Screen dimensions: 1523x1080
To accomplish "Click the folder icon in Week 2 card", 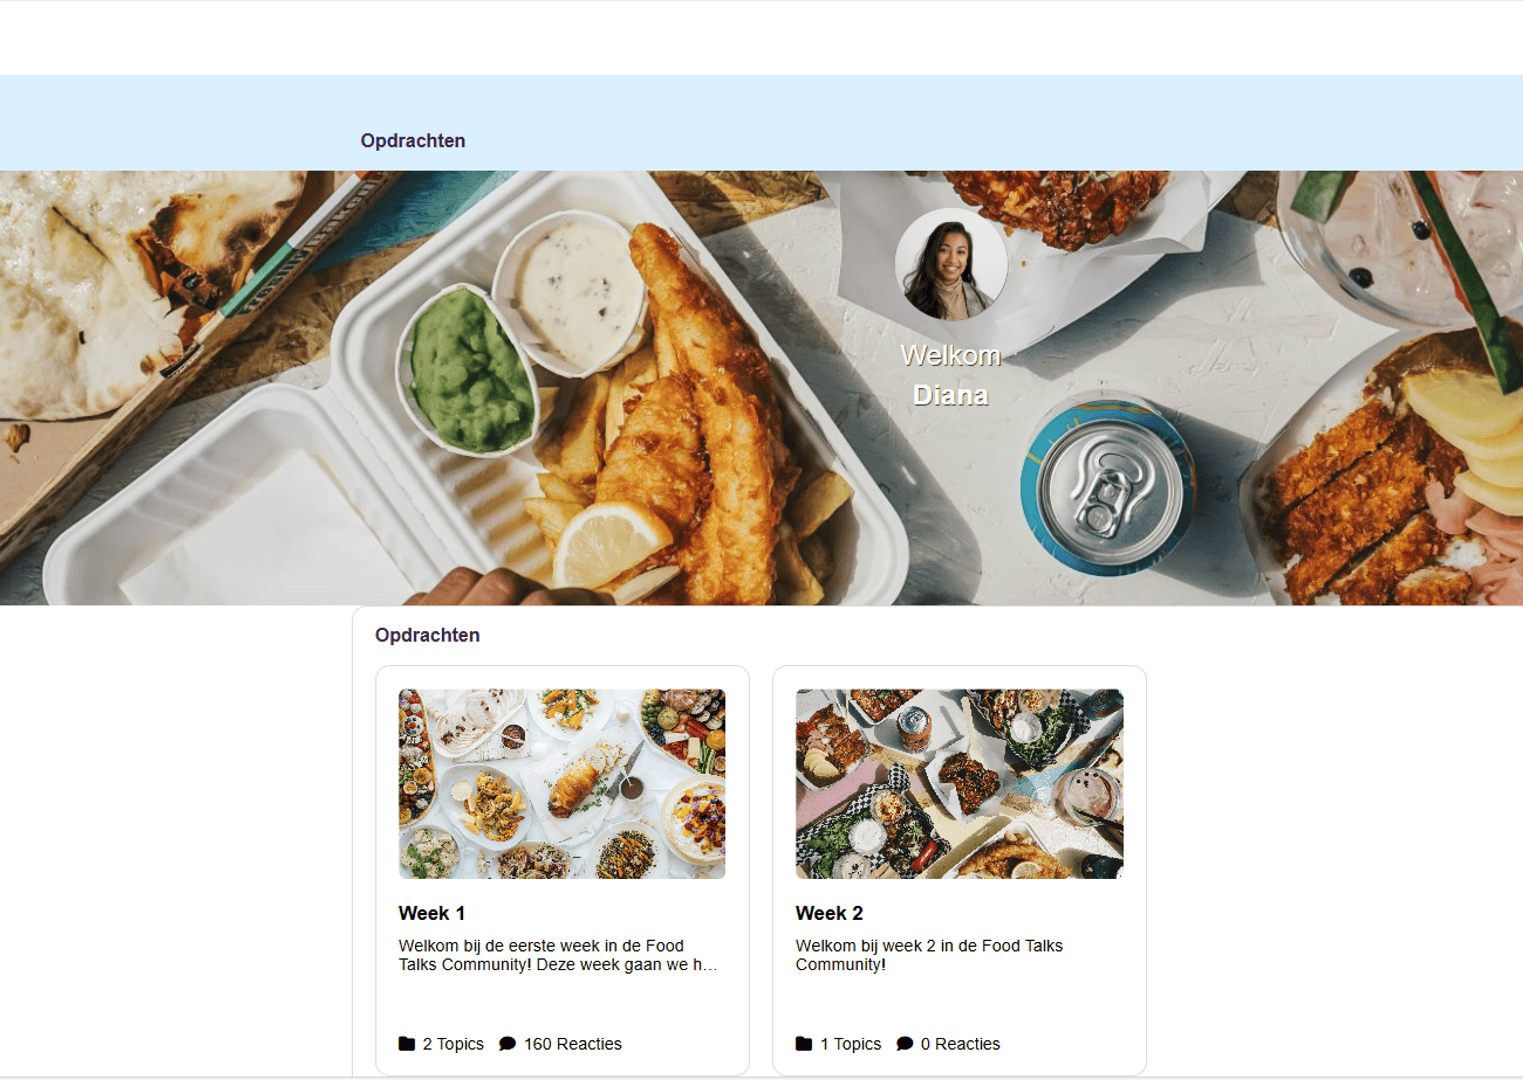I will (804, 1044).
